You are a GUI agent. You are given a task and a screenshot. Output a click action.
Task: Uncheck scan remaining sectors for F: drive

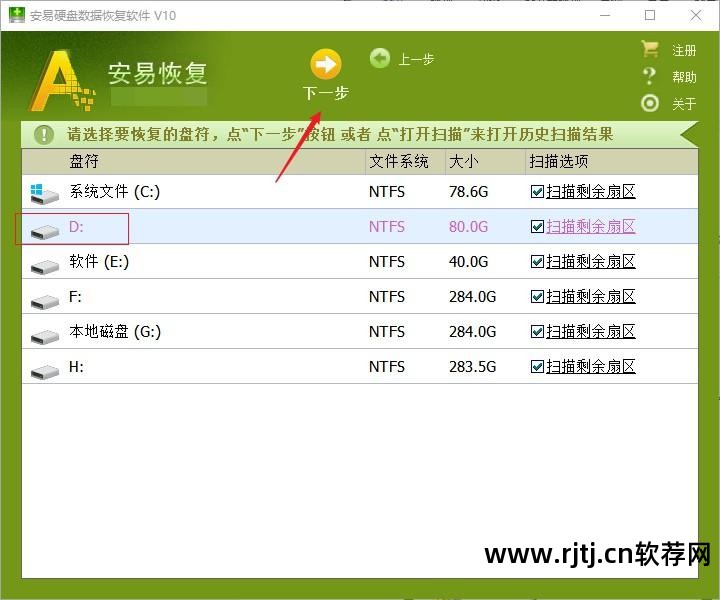point(537,297)
